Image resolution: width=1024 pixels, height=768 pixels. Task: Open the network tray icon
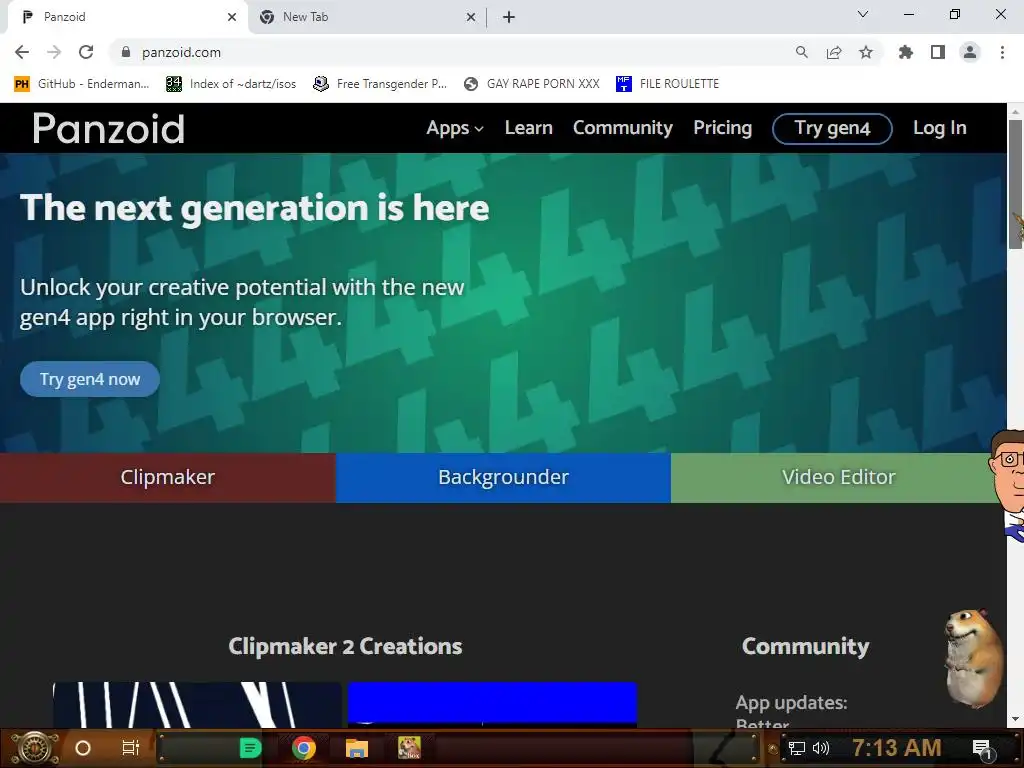[x=797, y=748]
